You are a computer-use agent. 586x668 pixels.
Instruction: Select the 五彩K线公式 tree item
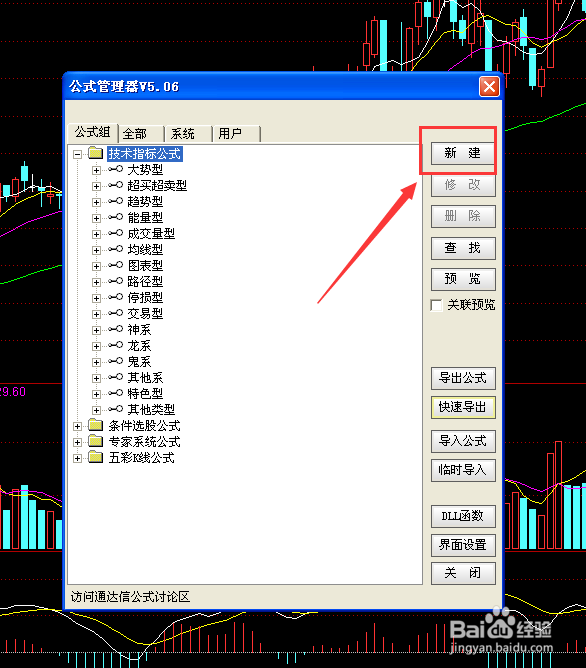coord(141,458)
